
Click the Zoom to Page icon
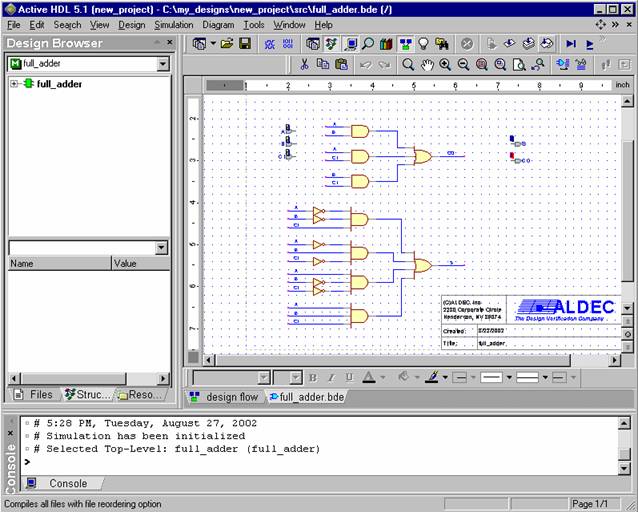pyautogui.click(x=519, y=64)
